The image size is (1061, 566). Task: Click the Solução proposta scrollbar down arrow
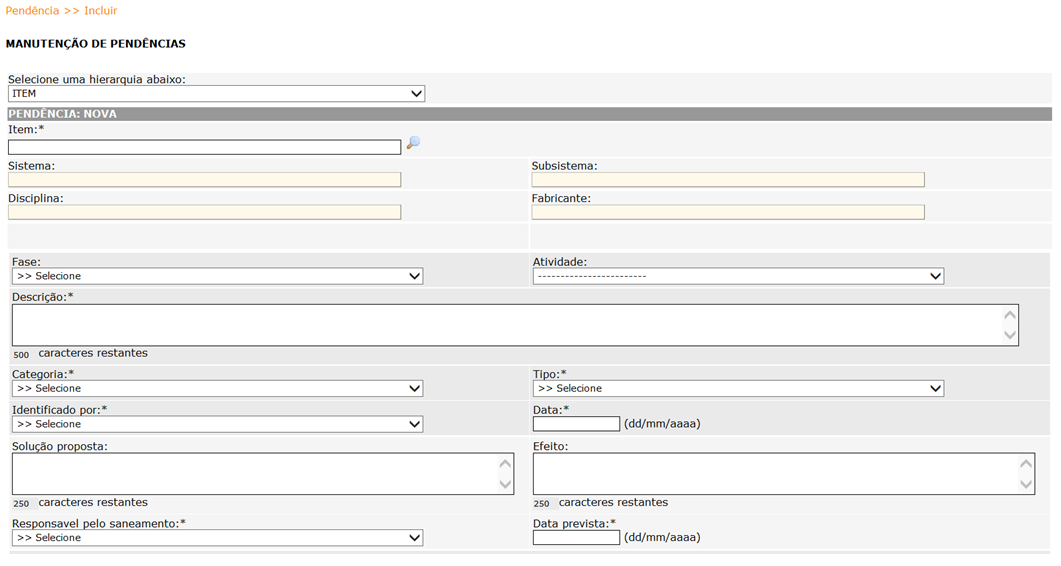click(505, 484)
